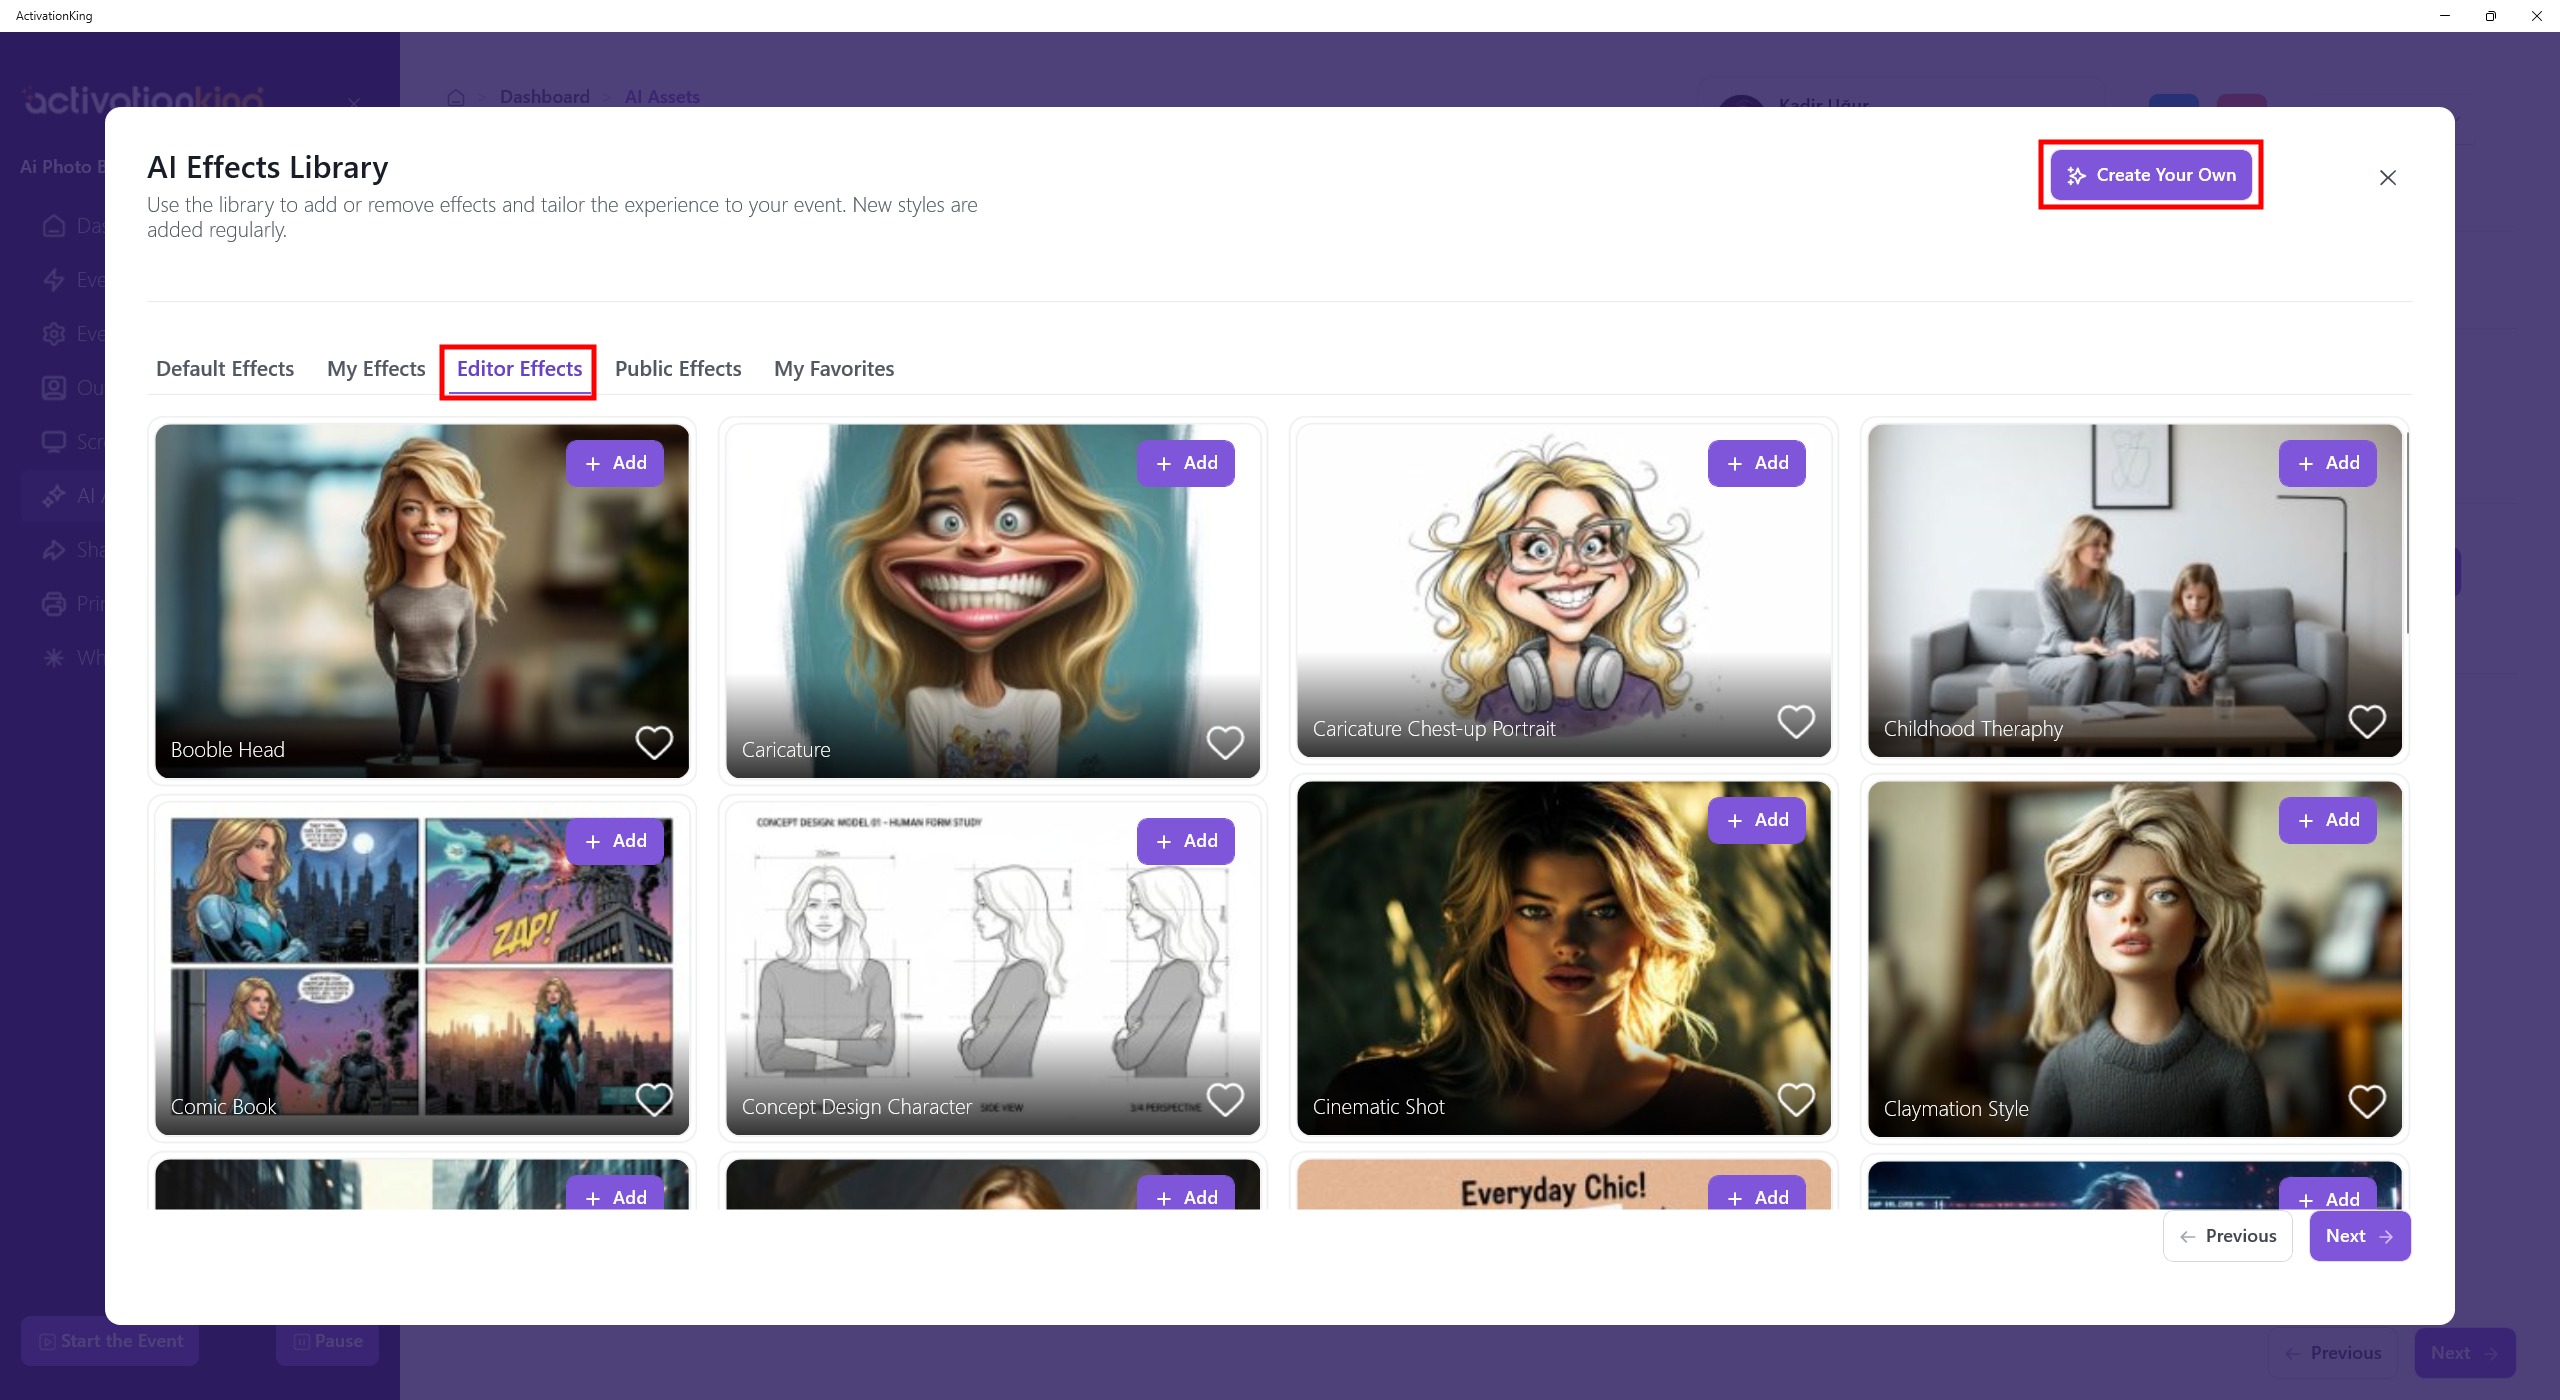This screenshot has height=1400, width=2560.
Task: Add the Claymation Style effect
Action: (2328, 820)
